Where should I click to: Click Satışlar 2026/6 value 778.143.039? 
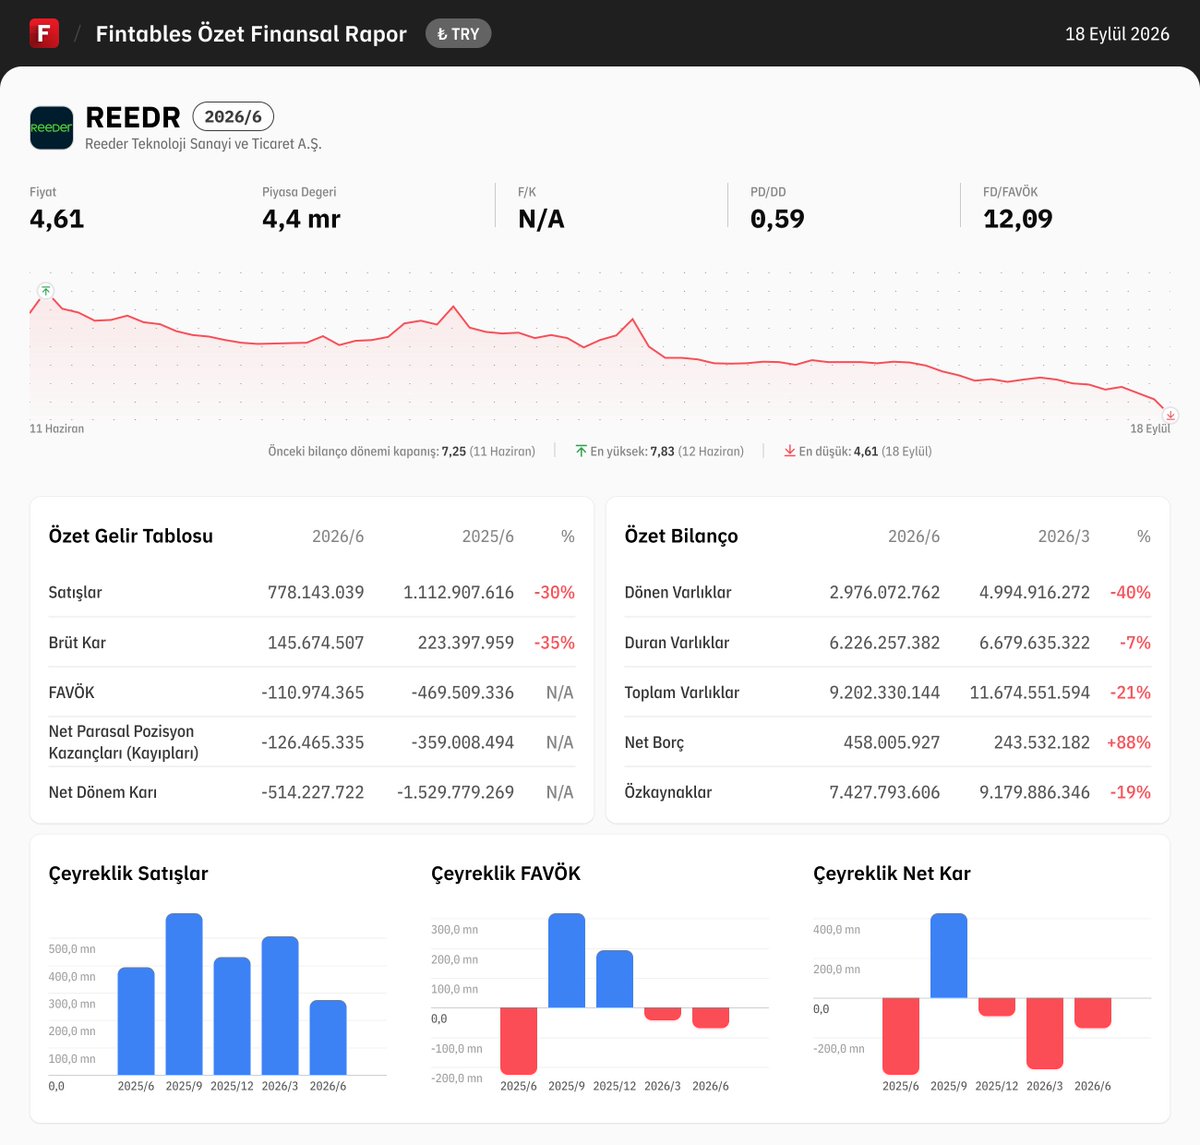point(316,592)
